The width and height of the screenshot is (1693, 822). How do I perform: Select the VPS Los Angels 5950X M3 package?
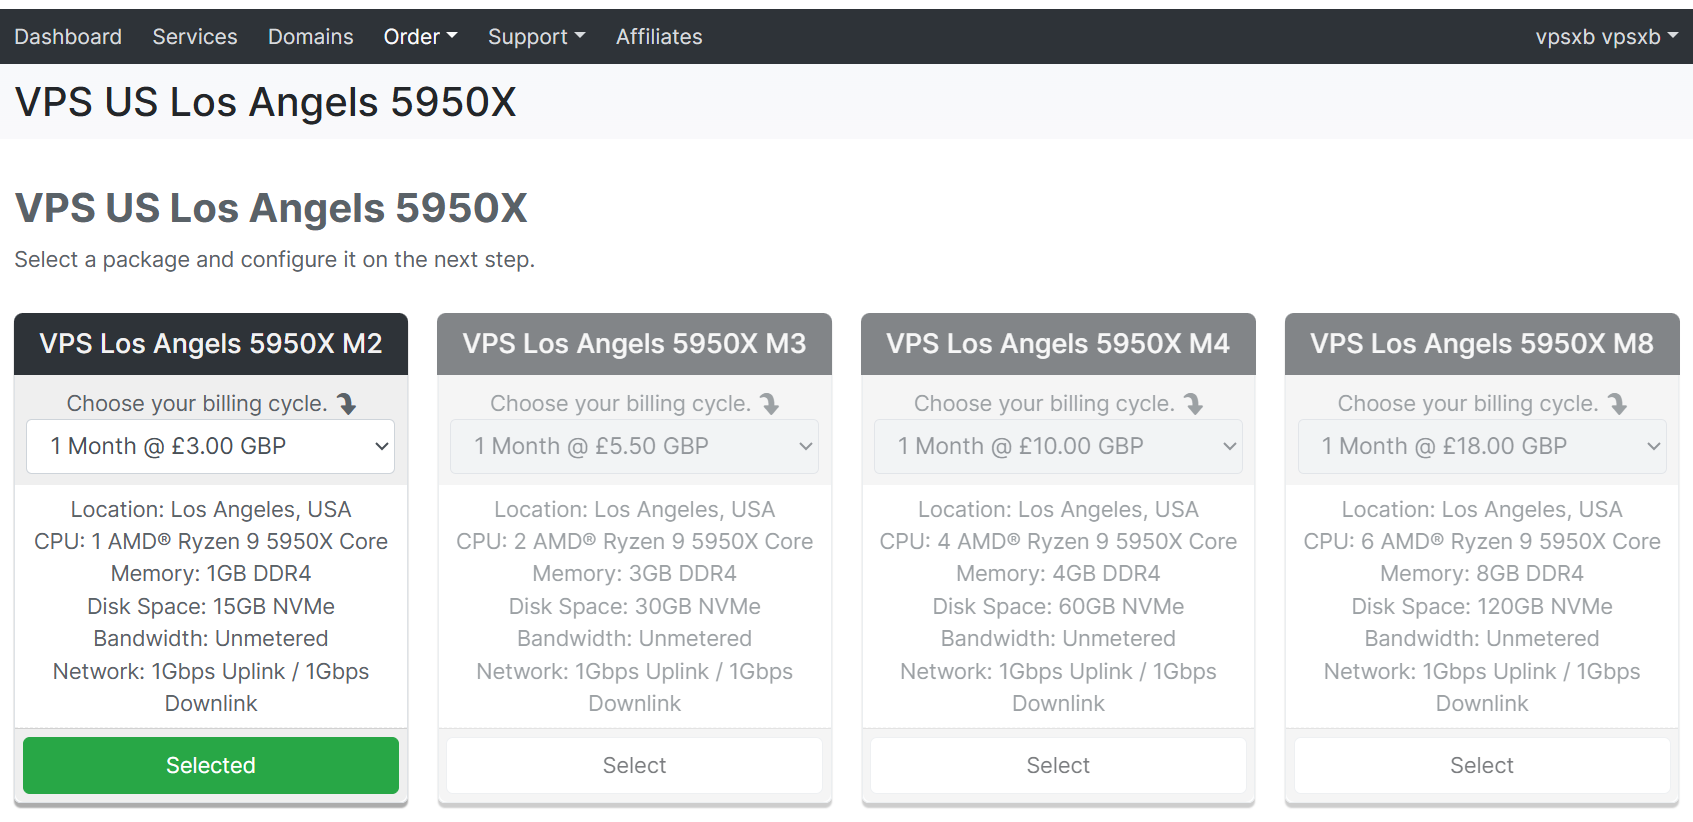click(634, 765)
